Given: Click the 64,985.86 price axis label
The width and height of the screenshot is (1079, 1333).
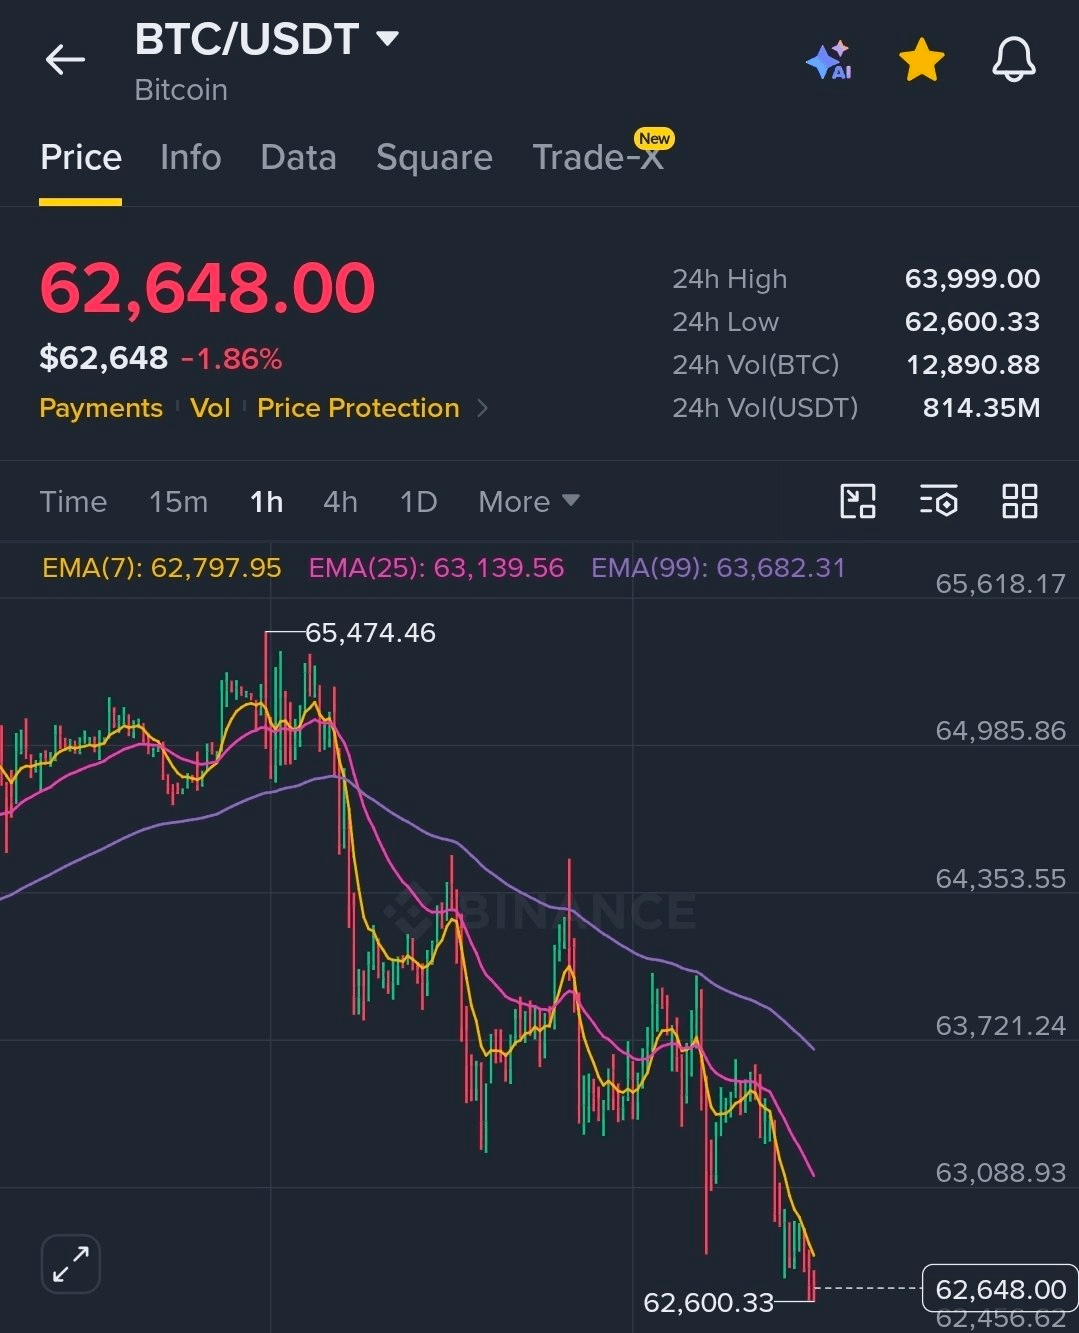Looking at the screenshot, I should (x=1000, y=731).
